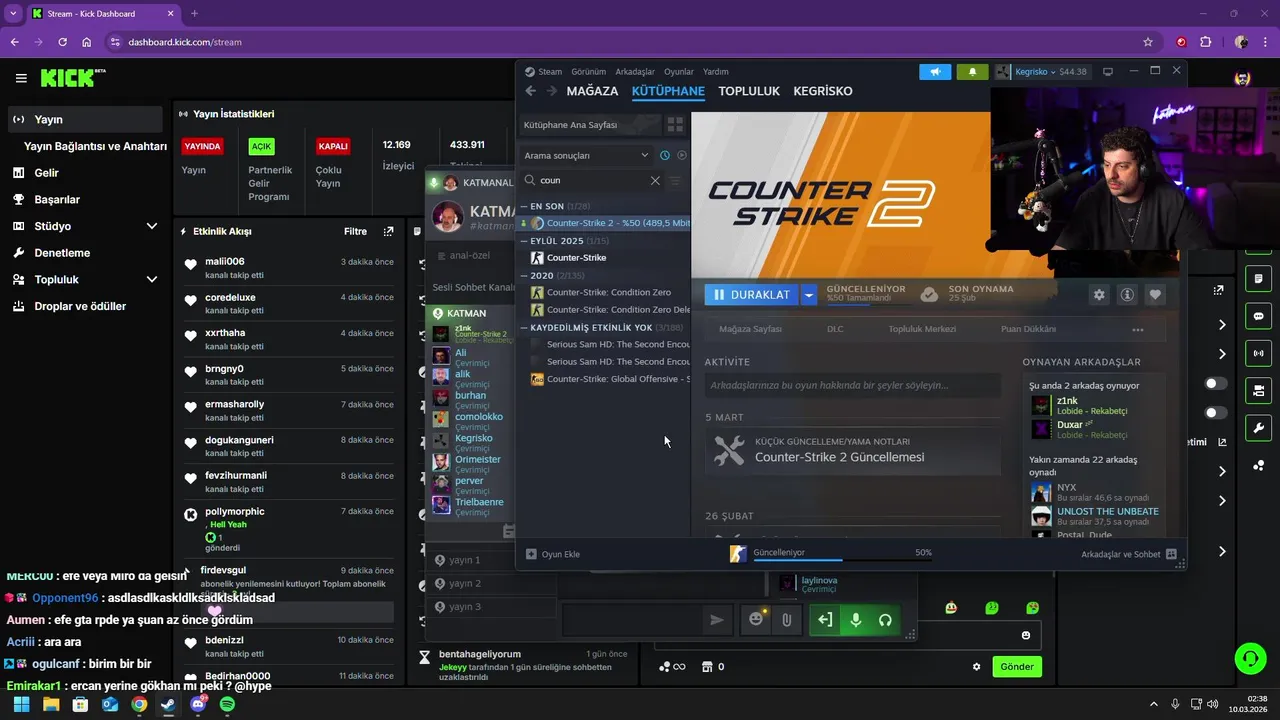Open the Oyunlar menu in Steam

click(x=679, y=72)
